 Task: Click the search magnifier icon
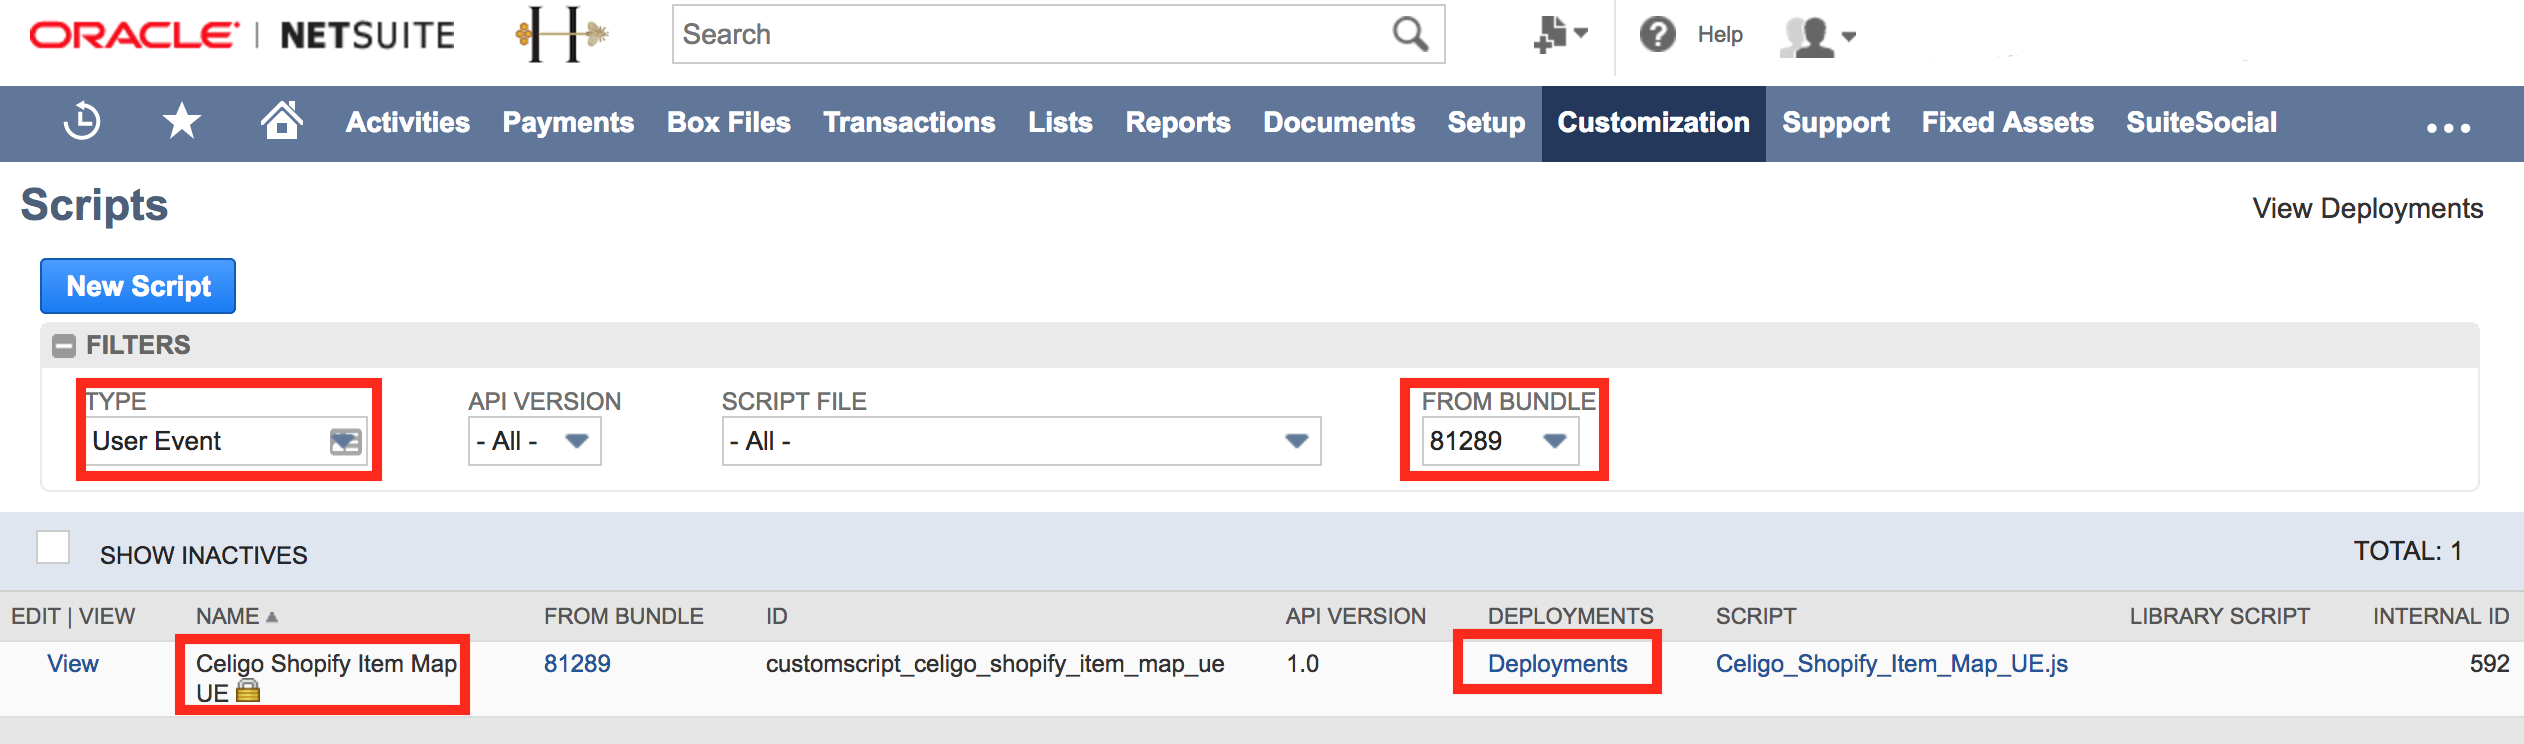(x=1410, y=34)
